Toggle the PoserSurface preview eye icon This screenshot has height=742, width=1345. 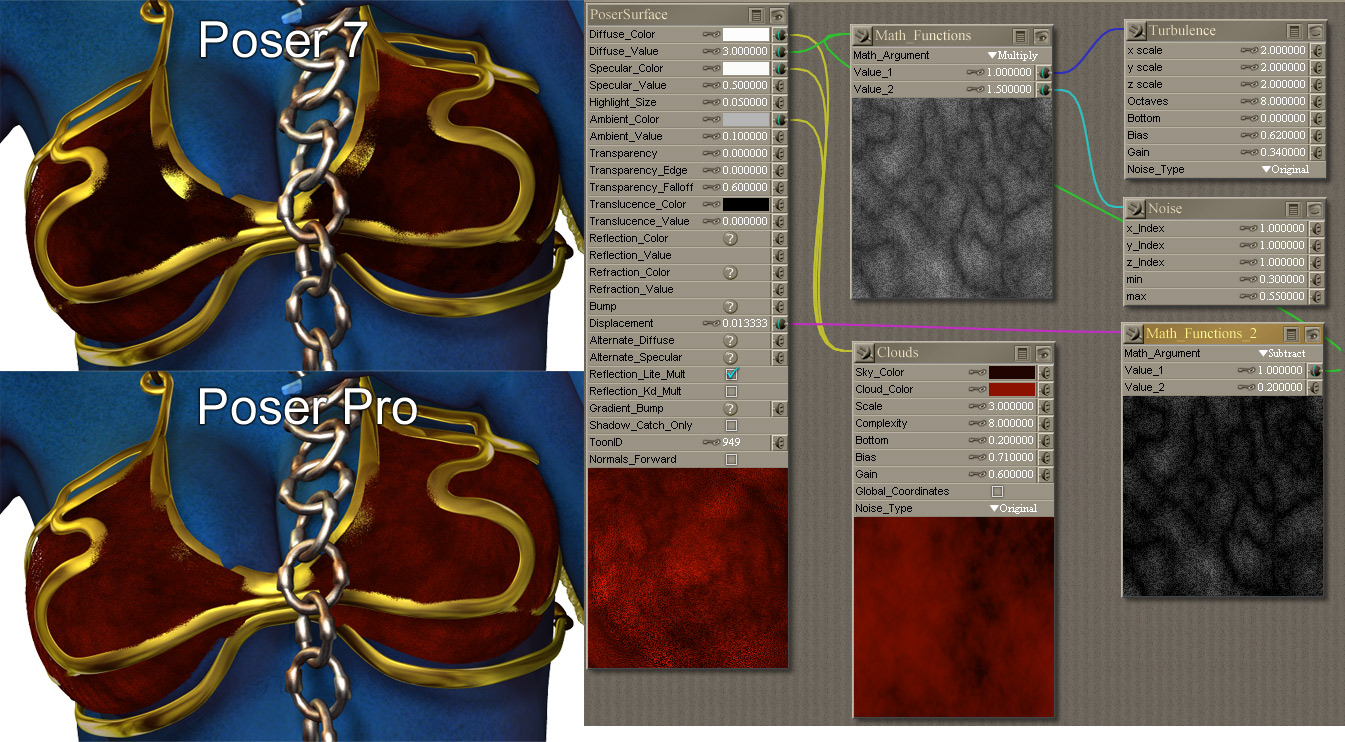click(776, 15)
